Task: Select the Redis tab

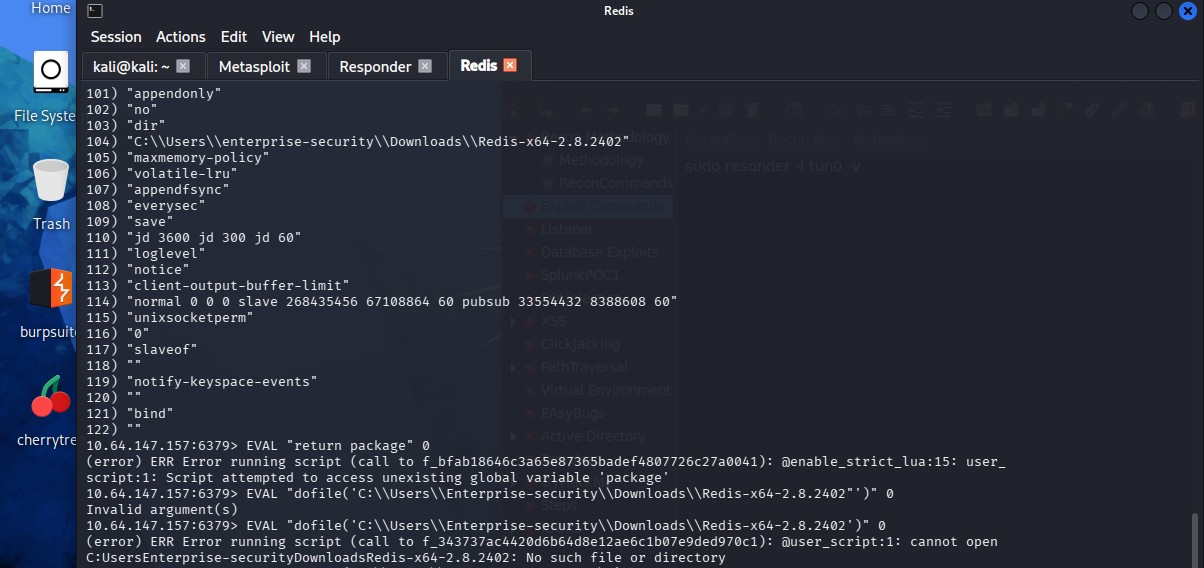Action: (478, 66)
